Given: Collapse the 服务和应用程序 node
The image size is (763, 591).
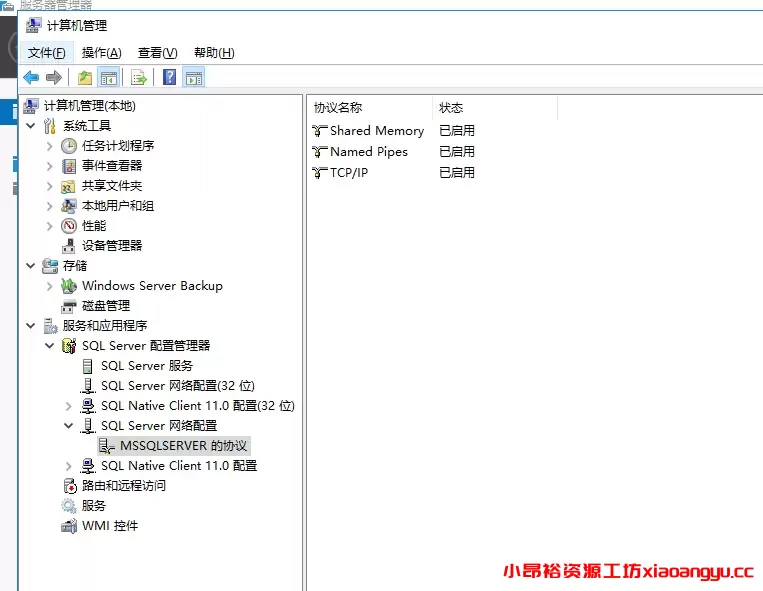Looking at the screenshot, I should pyautogui.click(x=31, y=325).
